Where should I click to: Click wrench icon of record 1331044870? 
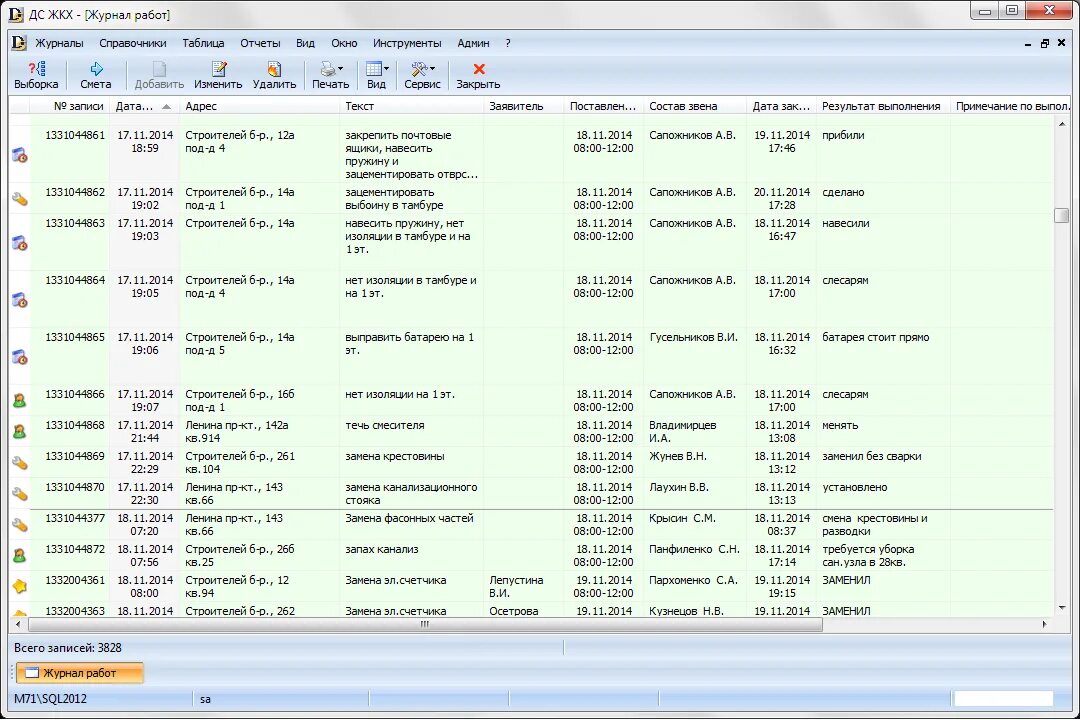pyautogui.click(x=20, y=494)
